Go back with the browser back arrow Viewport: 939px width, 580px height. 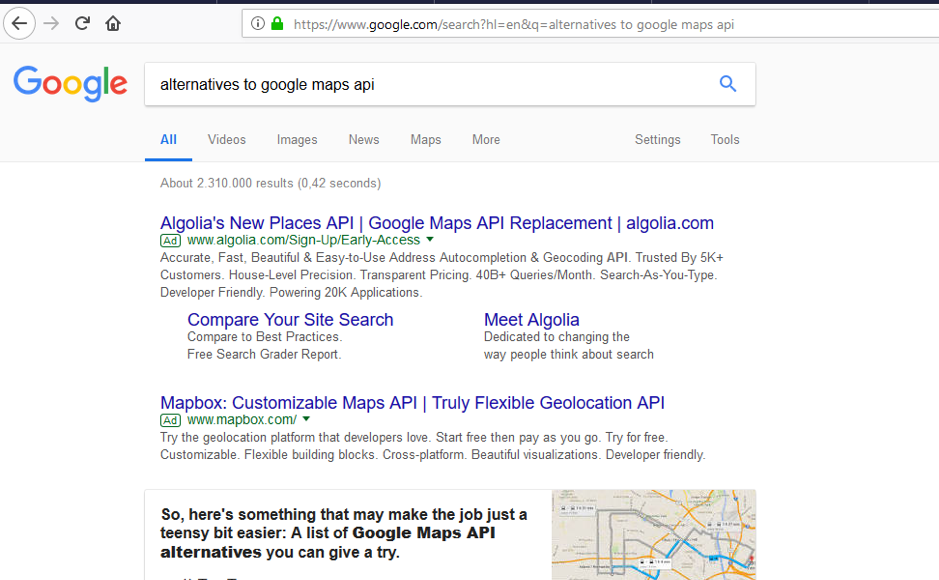pos(19,24)
